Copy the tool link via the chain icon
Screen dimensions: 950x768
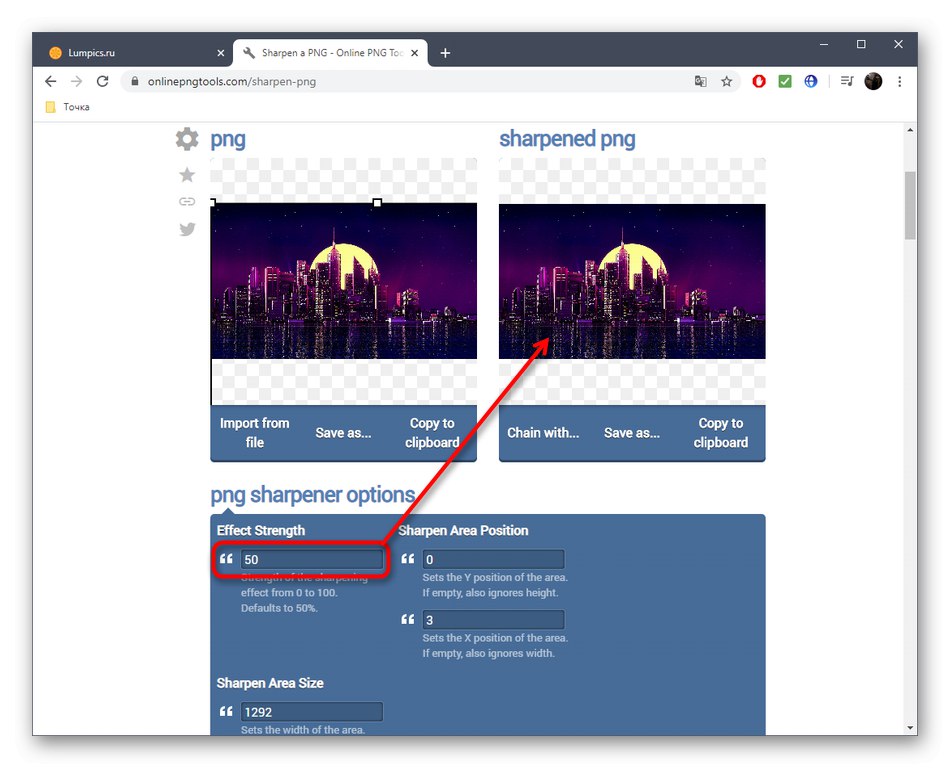[x=186, y=201]
